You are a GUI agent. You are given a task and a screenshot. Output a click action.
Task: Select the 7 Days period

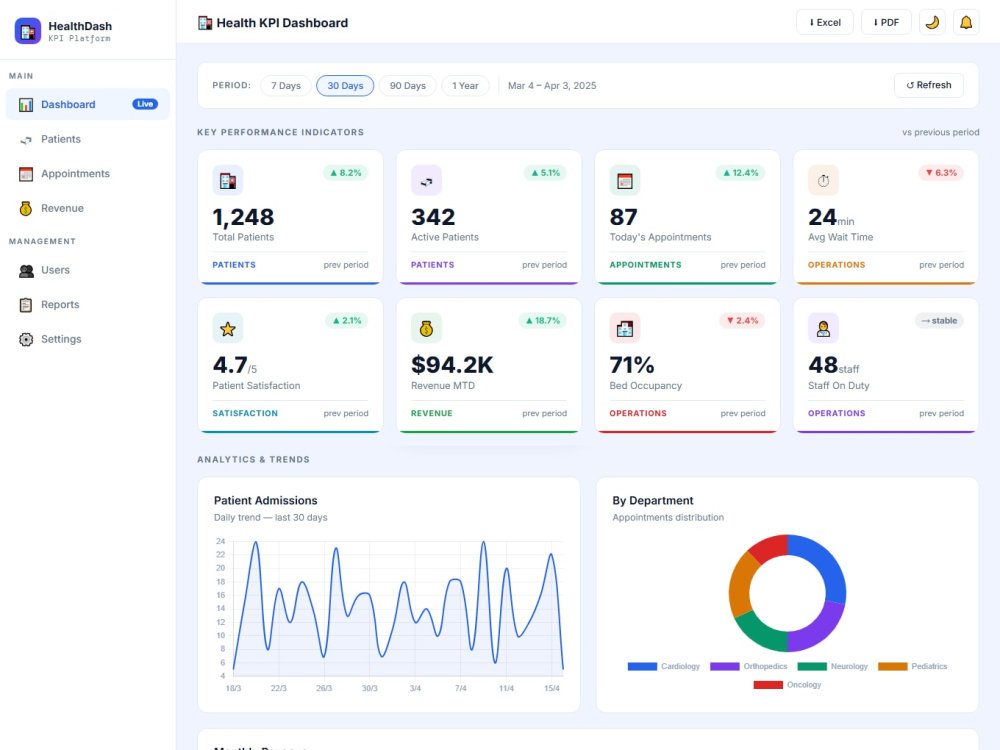(x=286, y=85)
